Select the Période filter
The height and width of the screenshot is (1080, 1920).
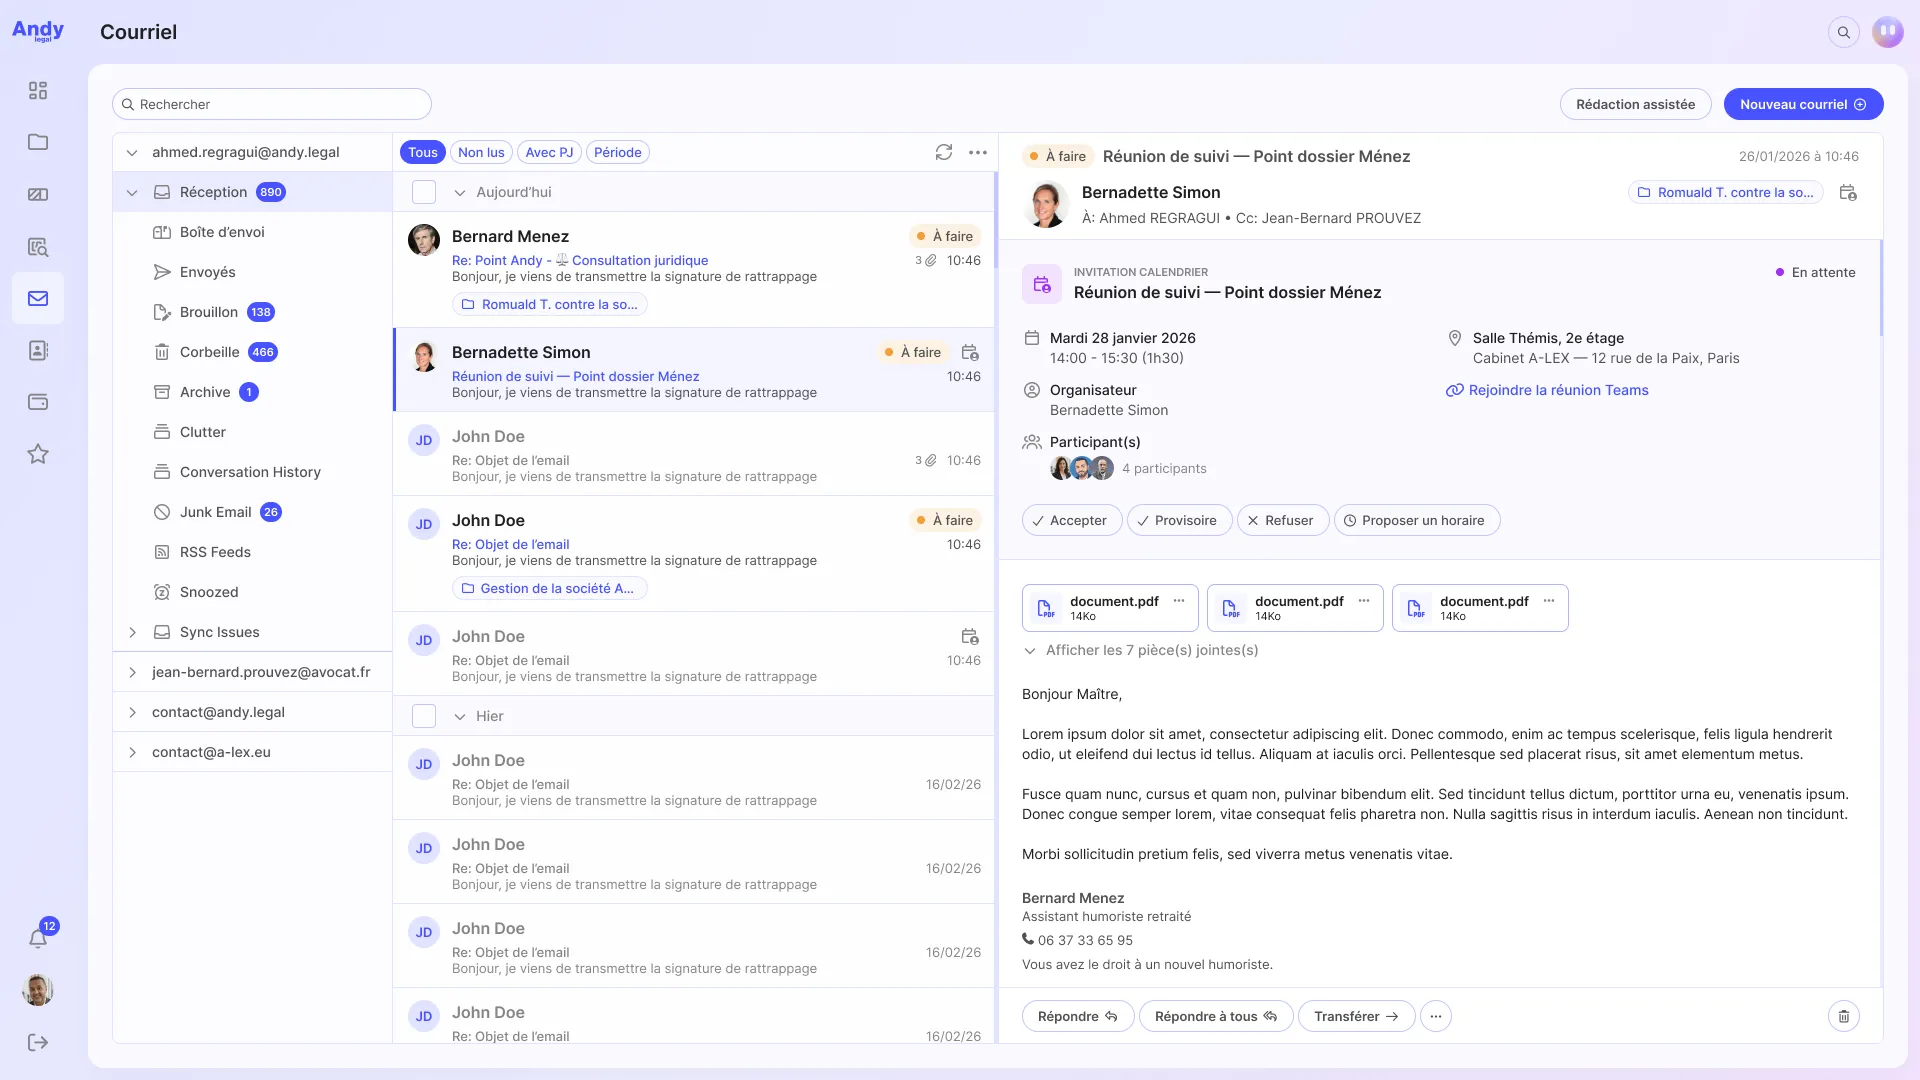tap(618, 152)
